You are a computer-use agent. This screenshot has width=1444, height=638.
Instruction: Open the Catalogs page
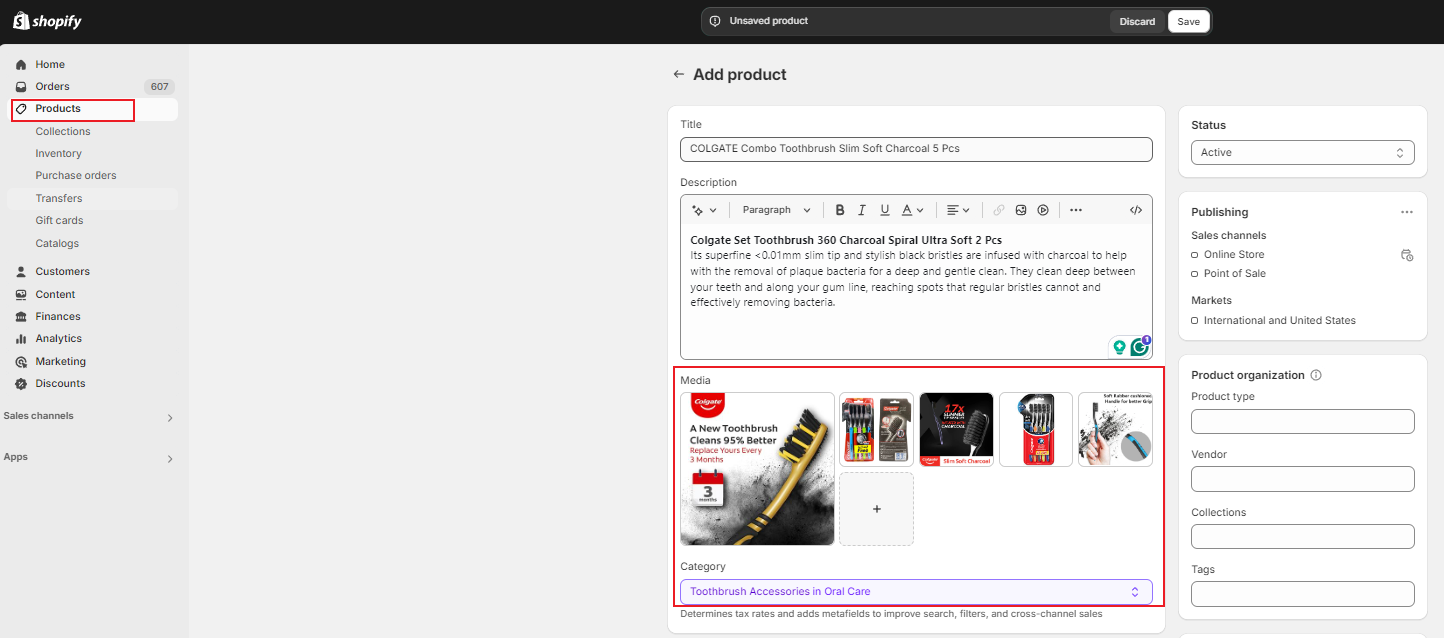(x=57, y=243)
